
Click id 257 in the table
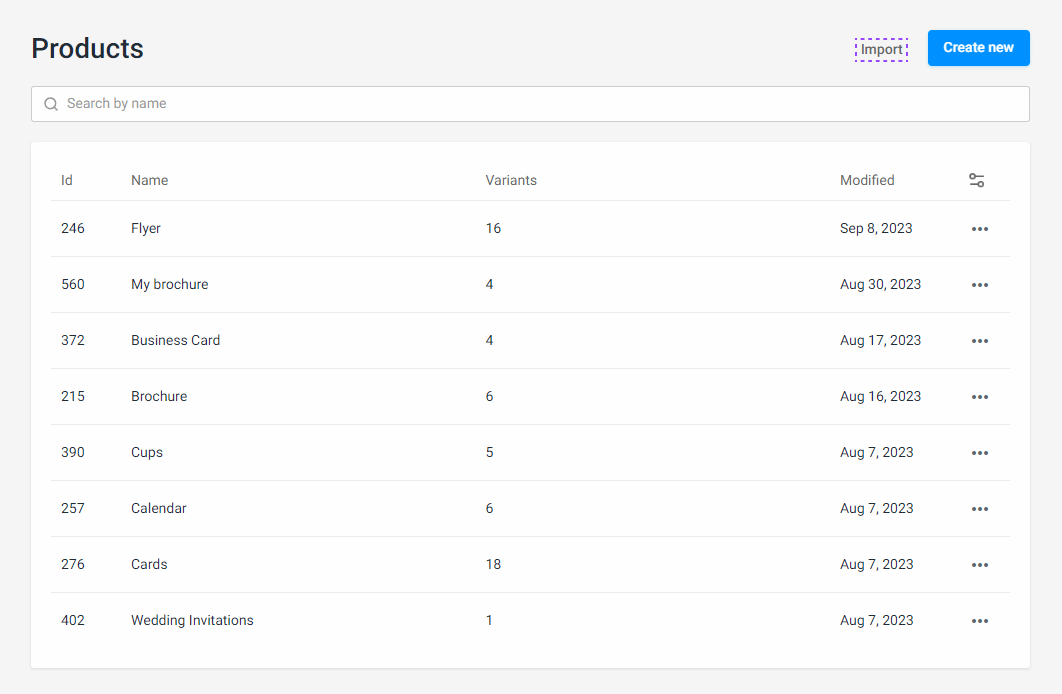[72, 508]
